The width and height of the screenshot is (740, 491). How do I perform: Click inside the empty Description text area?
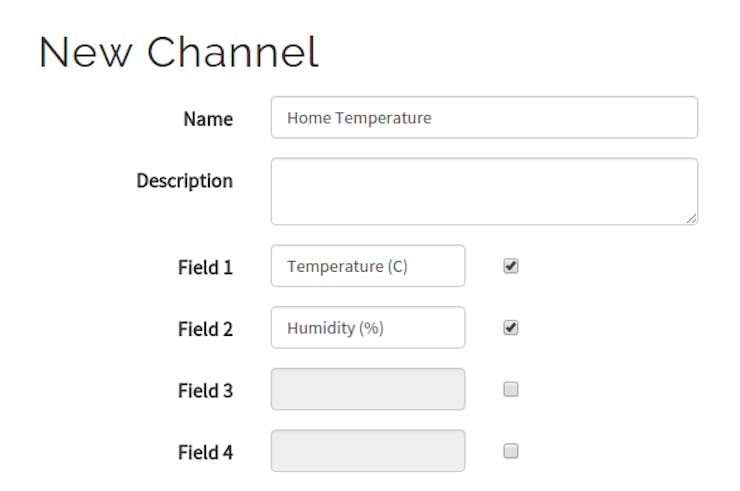[484, 191]
